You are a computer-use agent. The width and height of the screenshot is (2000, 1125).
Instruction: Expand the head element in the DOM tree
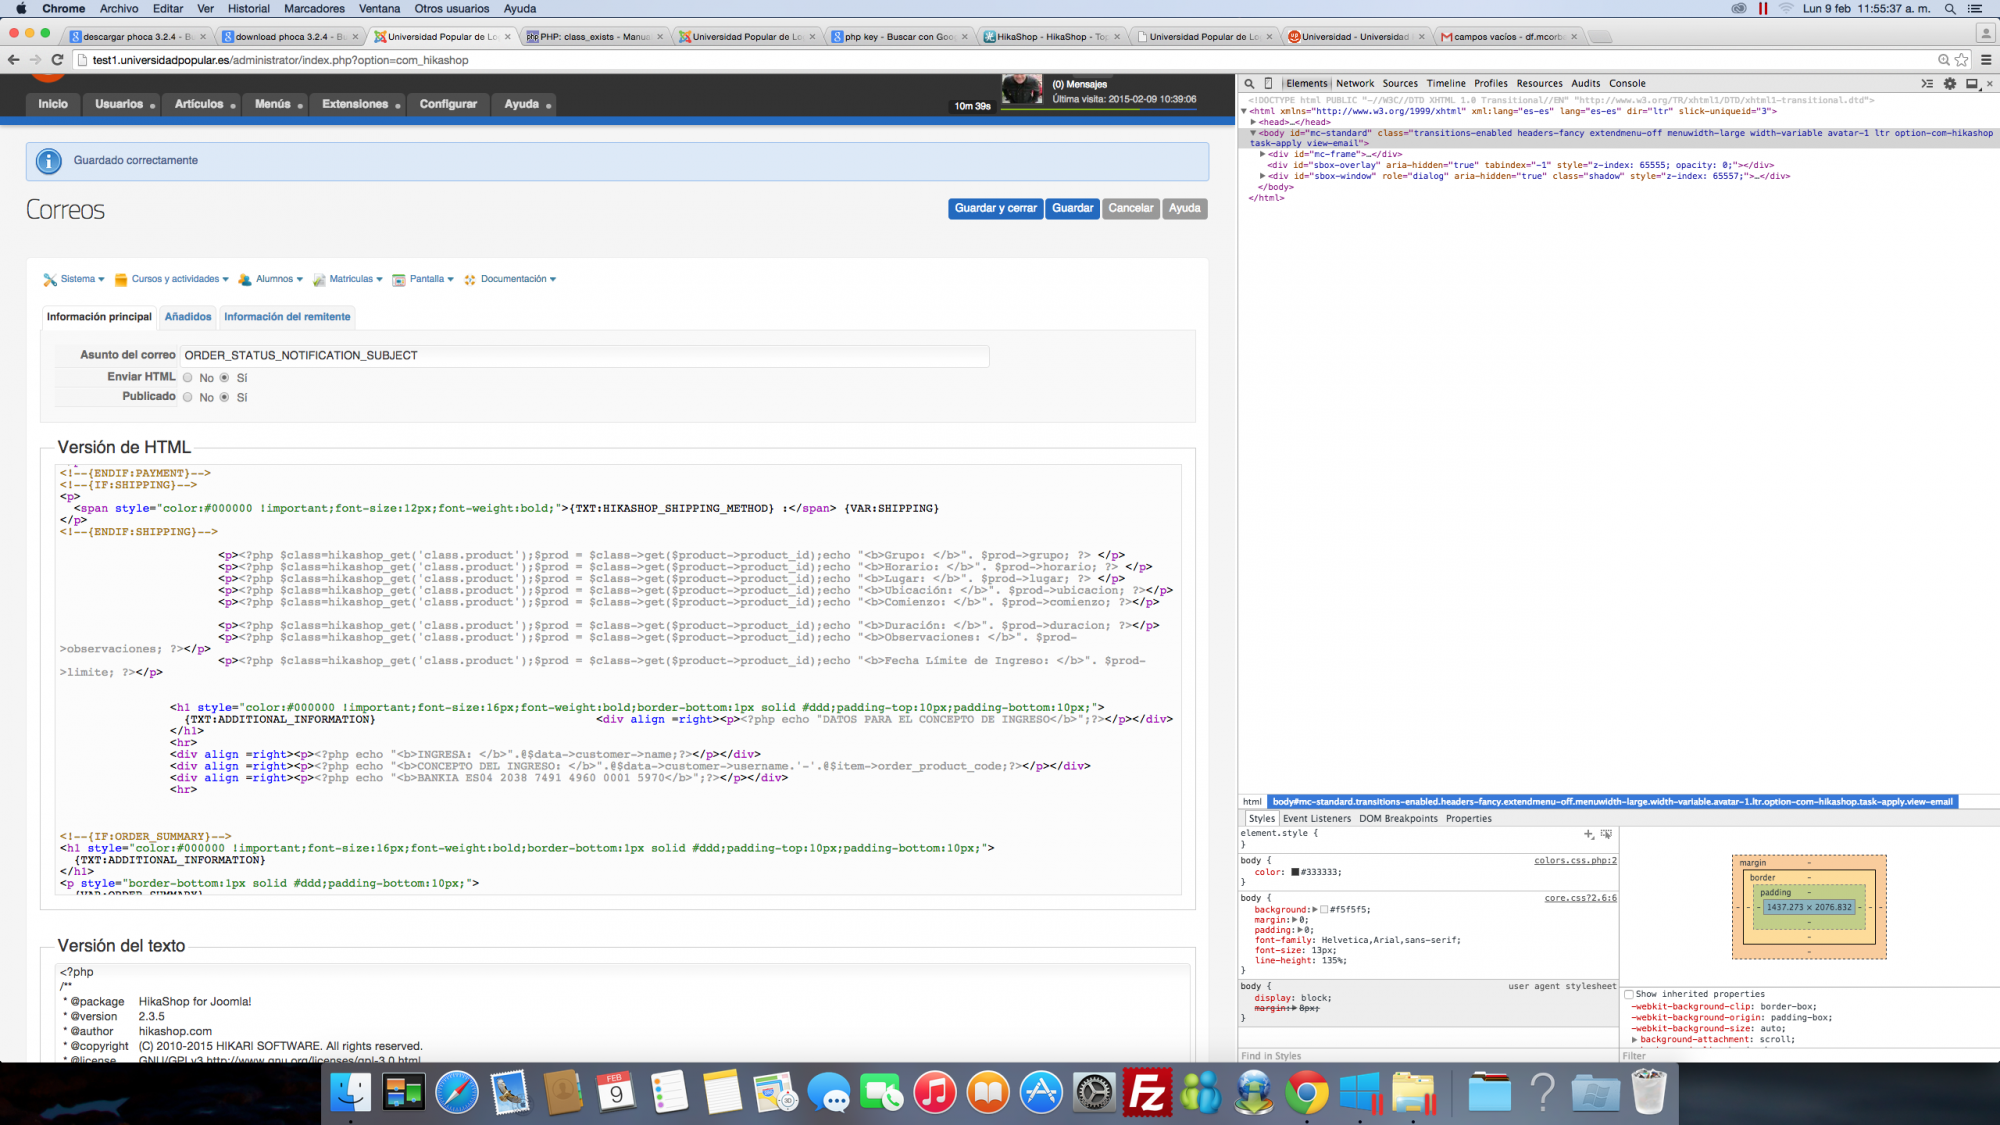(1253, 122)
